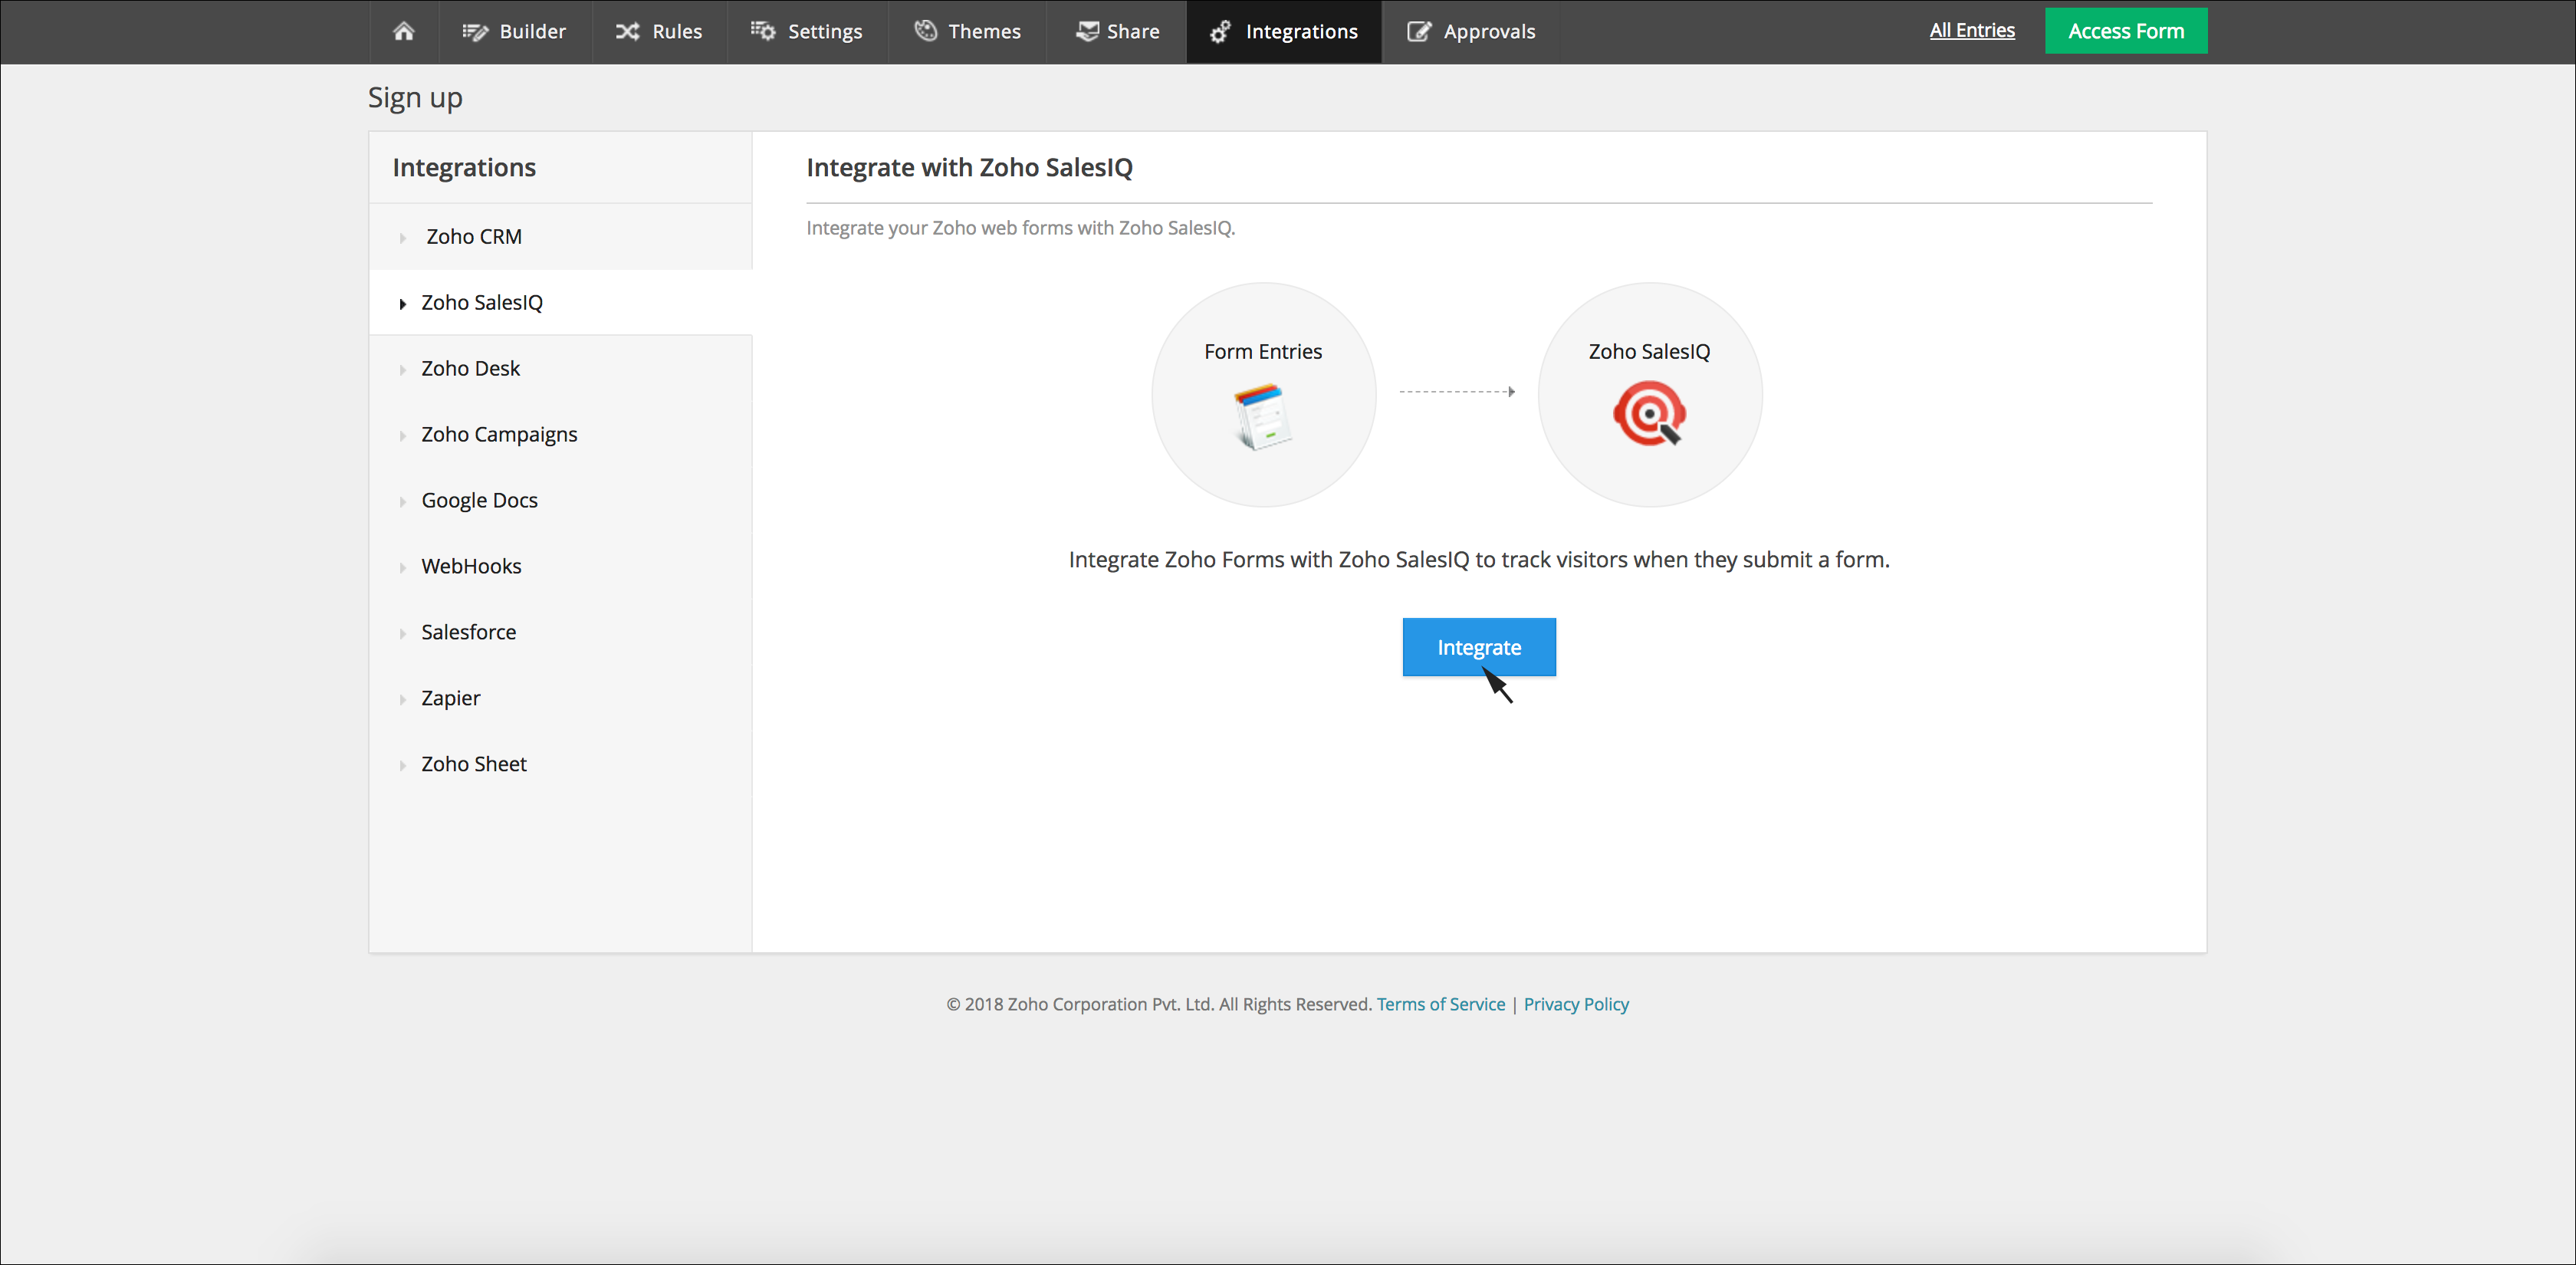
Task: Click the arrow beside Zoho SalesIQ
Action: click(x=402, y=304)
